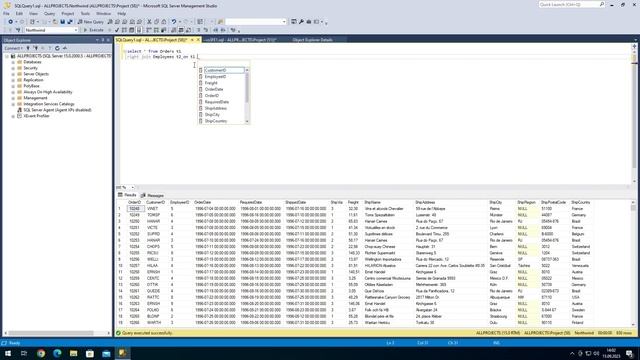Collapse the ALLPROJECTS server node

click(x=7, y=56)
